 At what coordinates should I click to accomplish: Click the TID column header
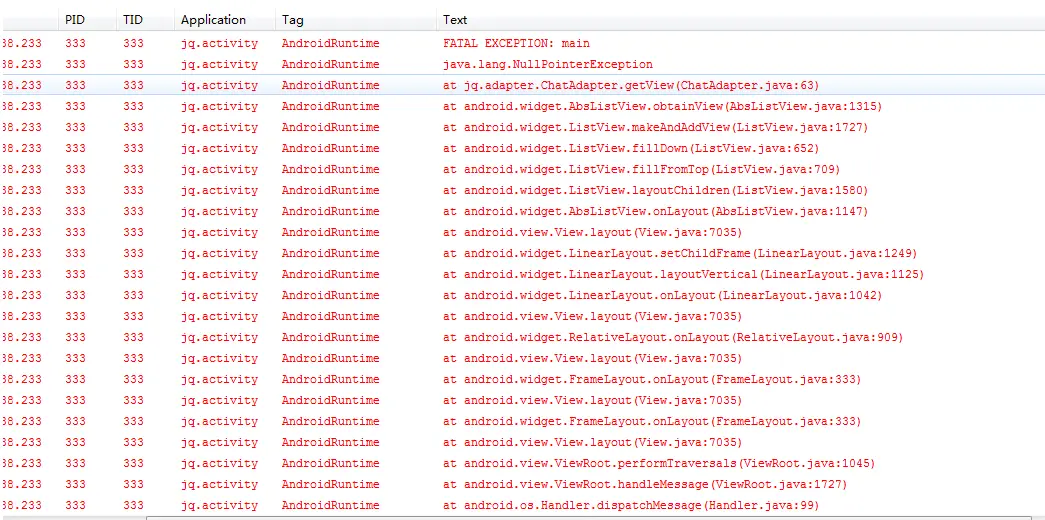146,20
